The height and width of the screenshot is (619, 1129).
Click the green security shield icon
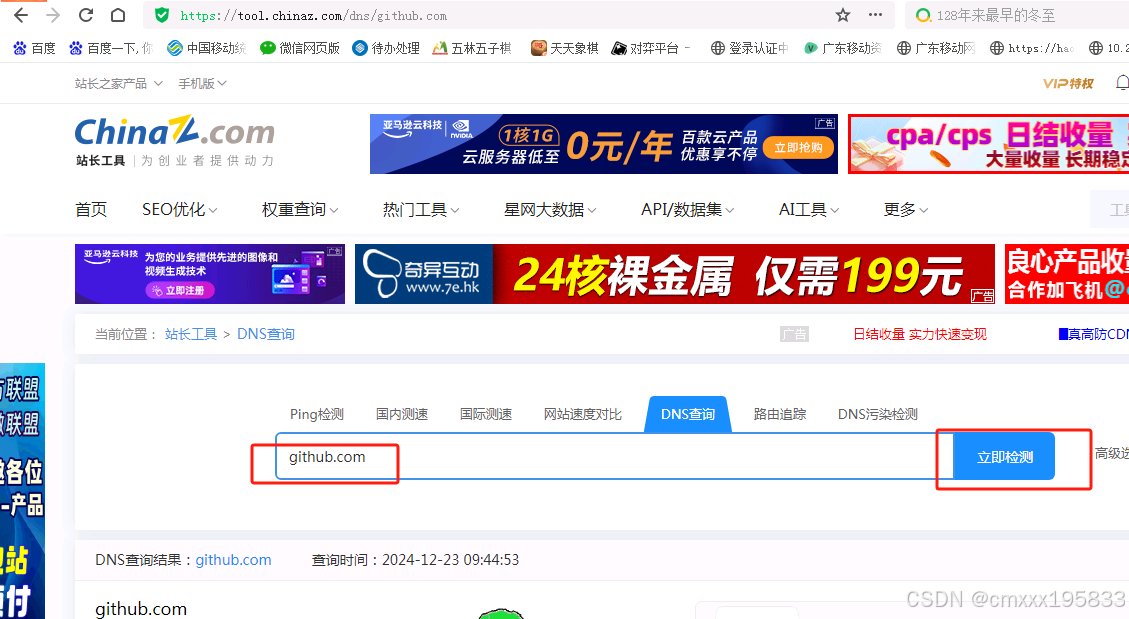pos(162,15)
